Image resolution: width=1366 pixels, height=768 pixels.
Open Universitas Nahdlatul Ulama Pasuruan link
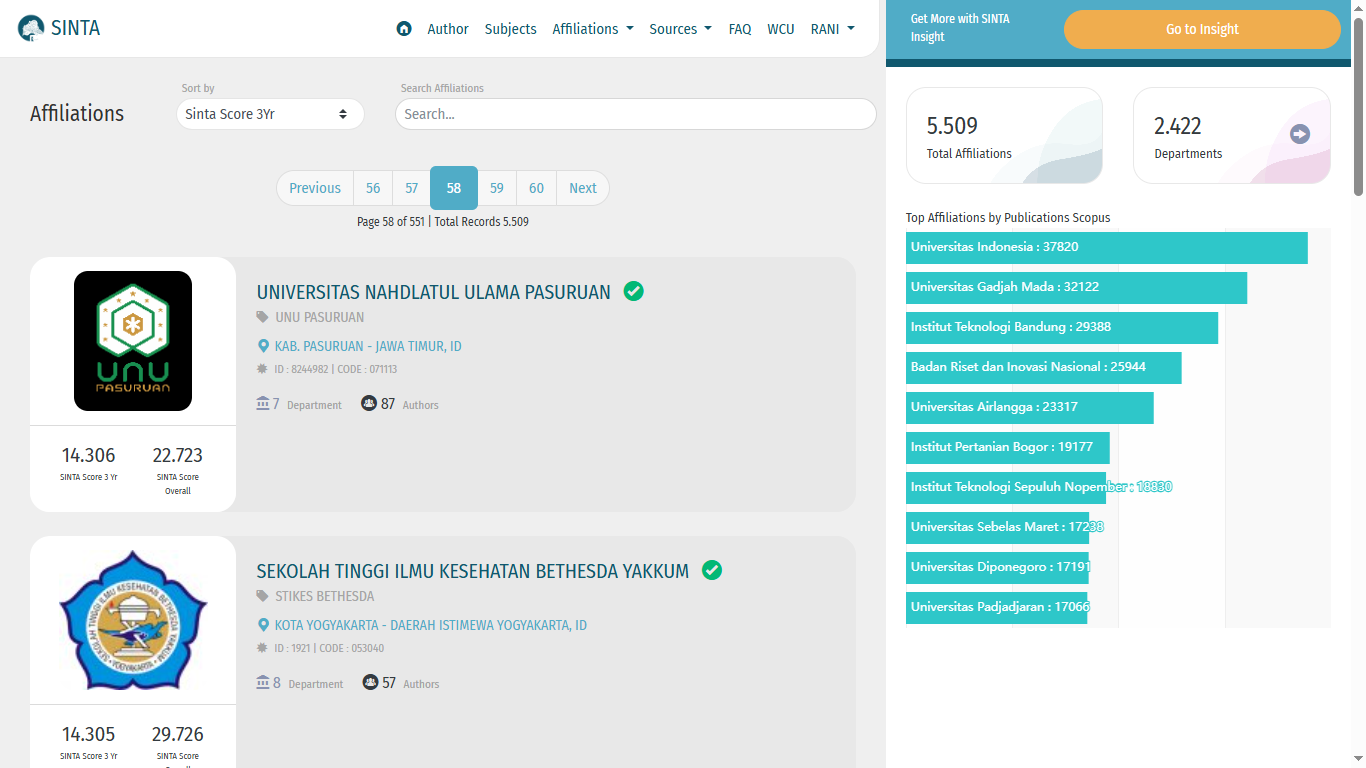(434, 292)
